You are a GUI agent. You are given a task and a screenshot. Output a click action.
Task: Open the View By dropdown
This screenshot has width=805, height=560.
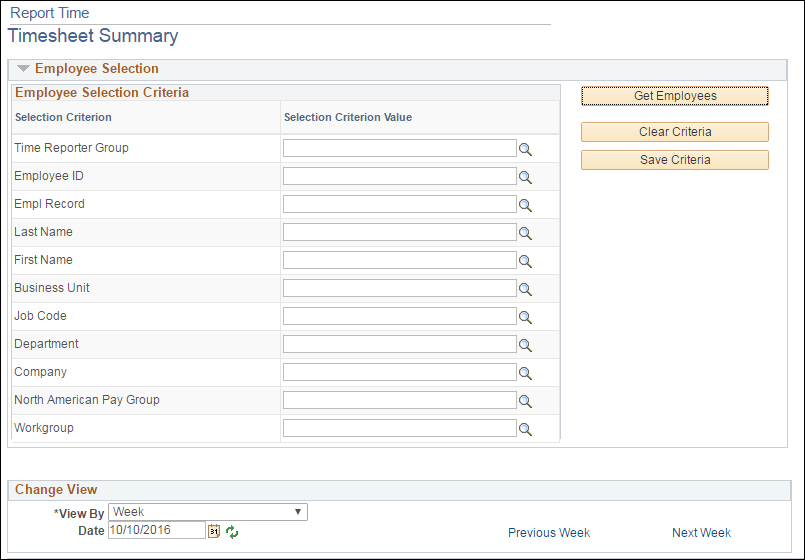point(208,512)
